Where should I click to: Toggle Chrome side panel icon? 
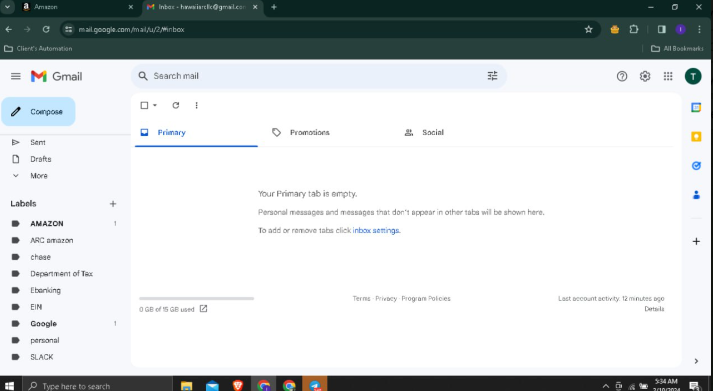pos(662,30)
